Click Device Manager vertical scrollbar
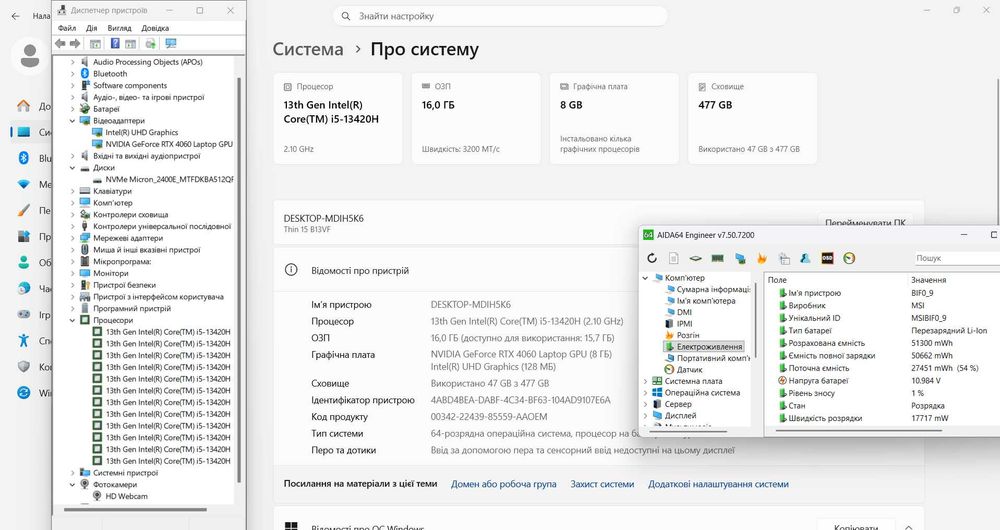The image size is (1000, 530). [x=239, y=280]
